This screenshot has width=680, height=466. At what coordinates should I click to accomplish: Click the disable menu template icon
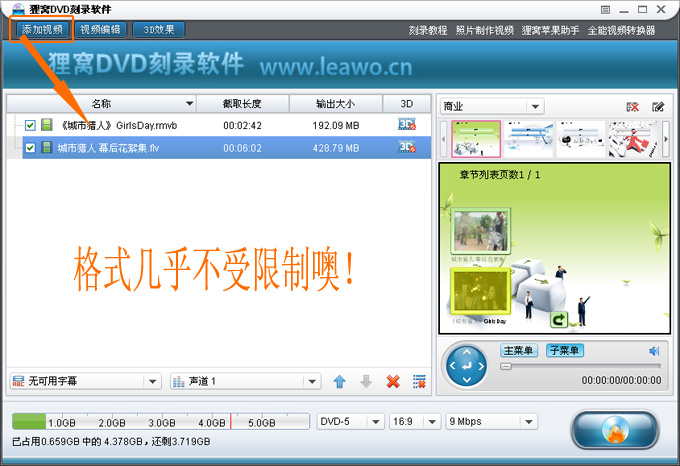pos(632,107)
